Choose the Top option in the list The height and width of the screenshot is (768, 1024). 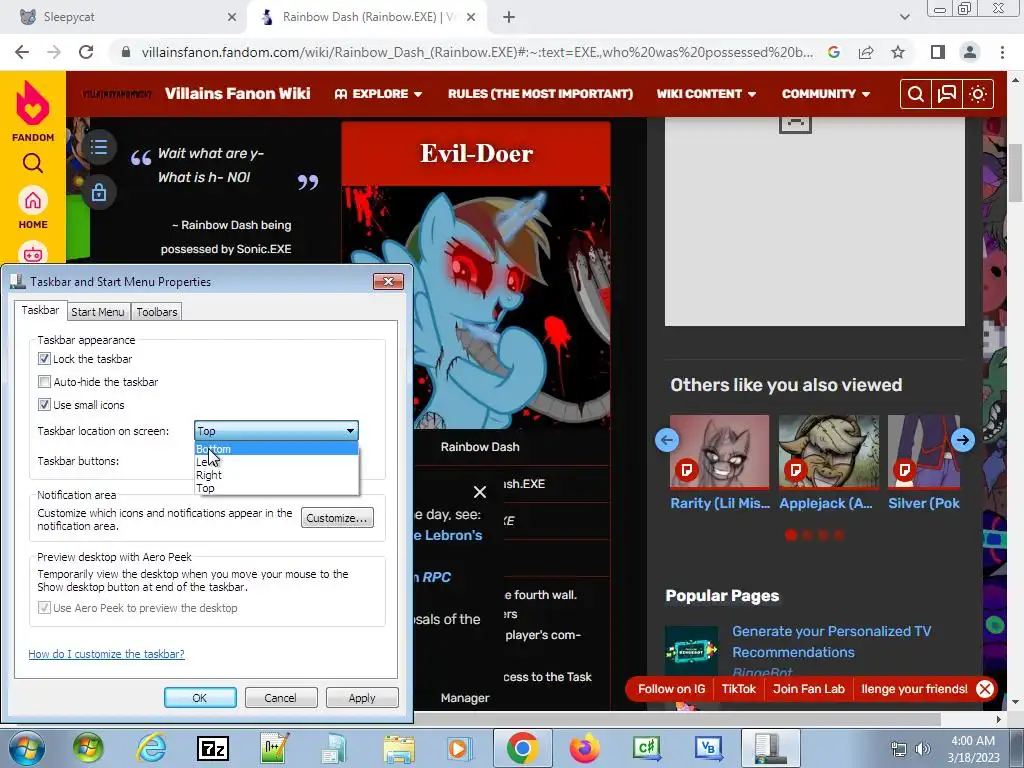(276, 488)
